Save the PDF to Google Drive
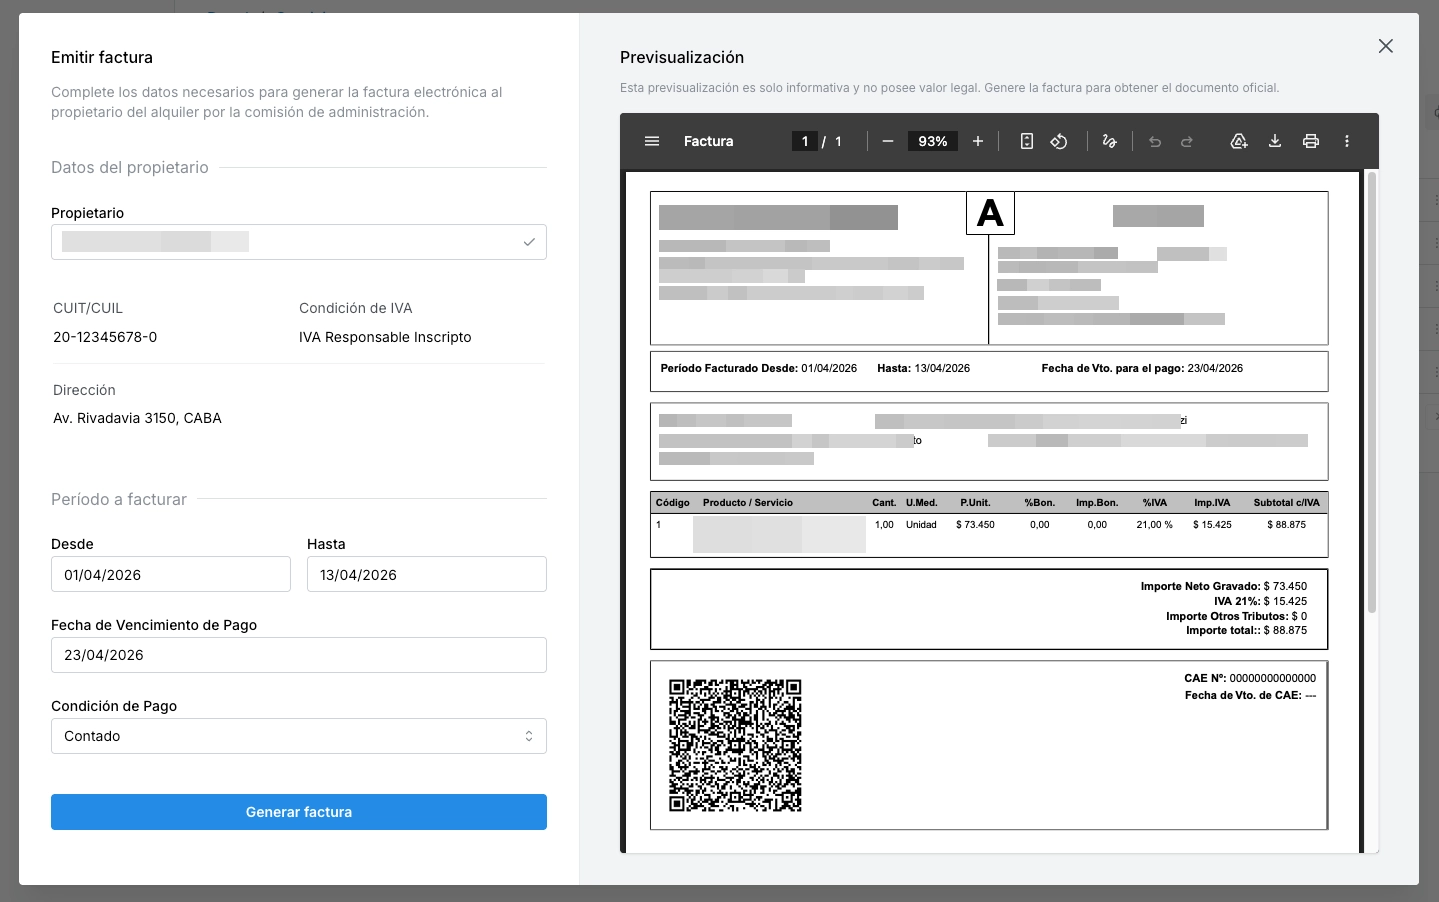 point(1239,141)
